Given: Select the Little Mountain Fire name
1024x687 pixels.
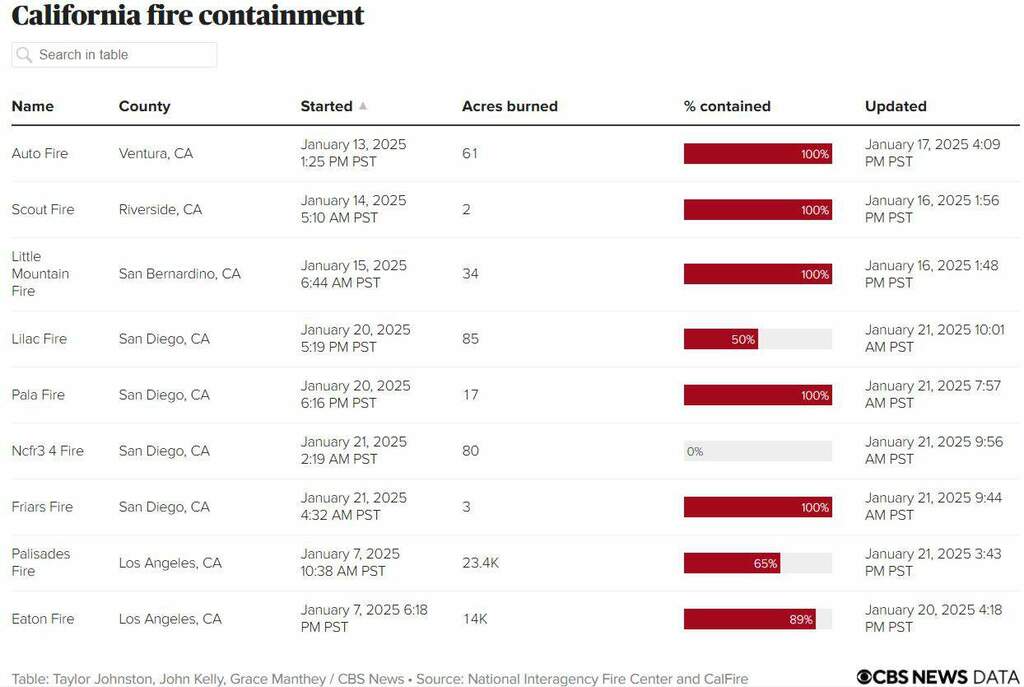Looking at the screenshot, I should pos(41,274).
